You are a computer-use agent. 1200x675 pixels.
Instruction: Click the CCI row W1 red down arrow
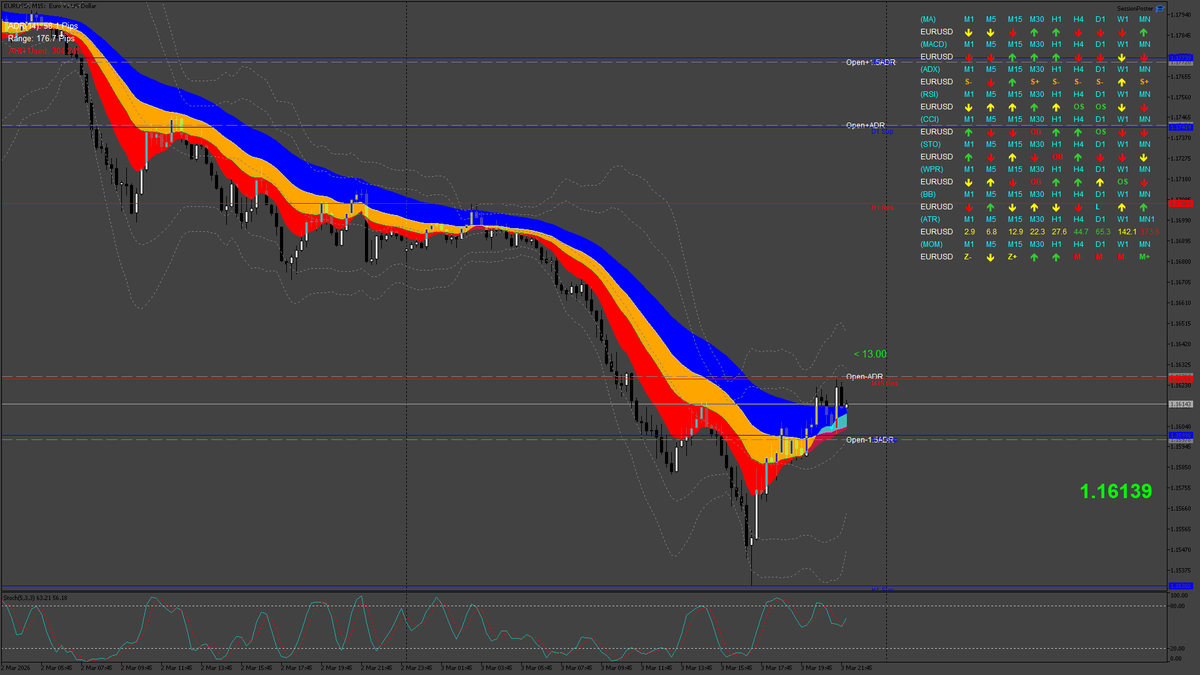[1122, 132]
